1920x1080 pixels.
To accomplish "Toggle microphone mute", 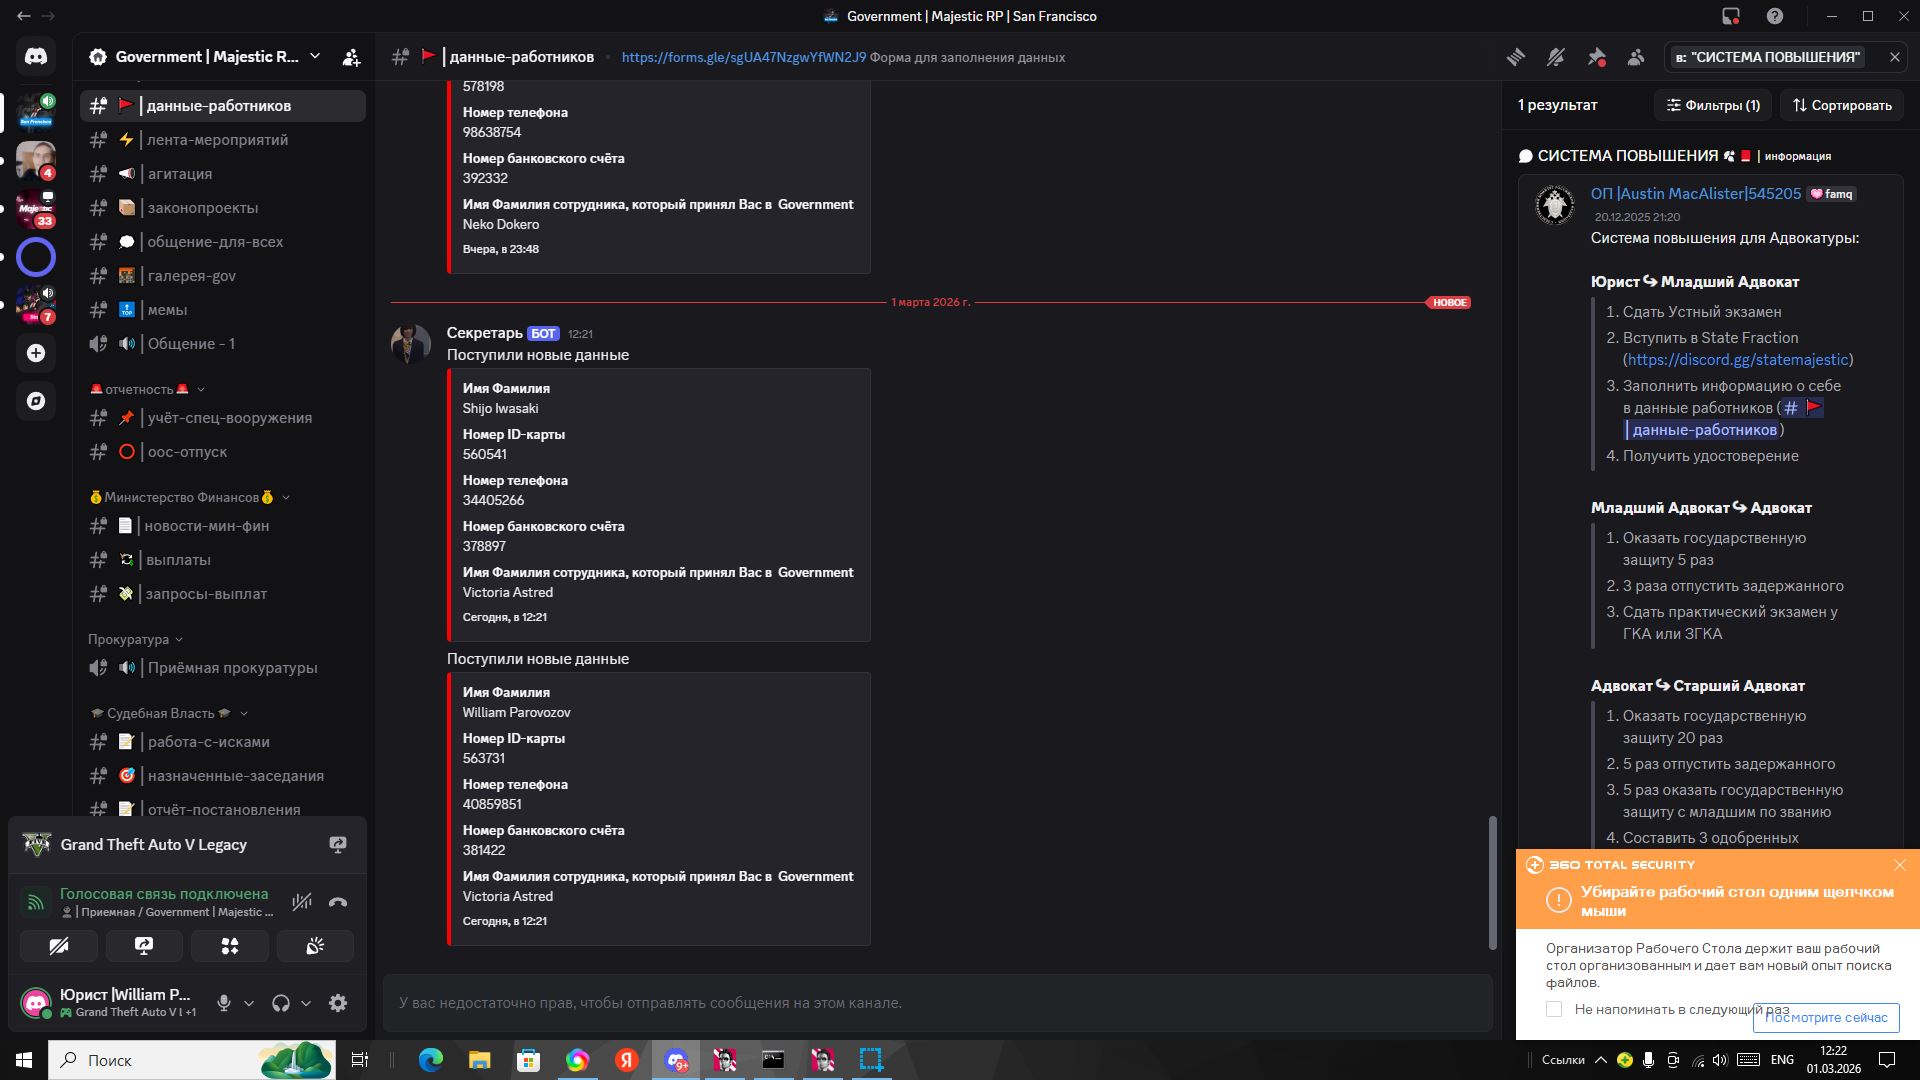I will coord(224,1003).
